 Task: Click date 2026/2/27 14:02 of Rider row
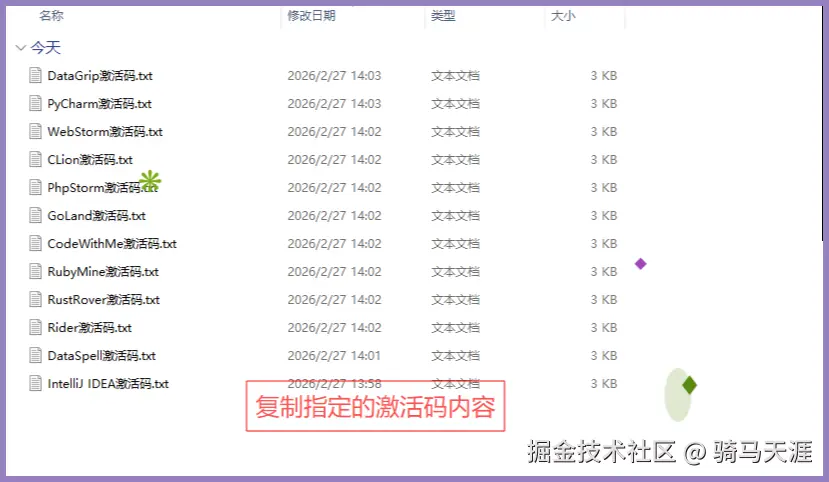334,328
